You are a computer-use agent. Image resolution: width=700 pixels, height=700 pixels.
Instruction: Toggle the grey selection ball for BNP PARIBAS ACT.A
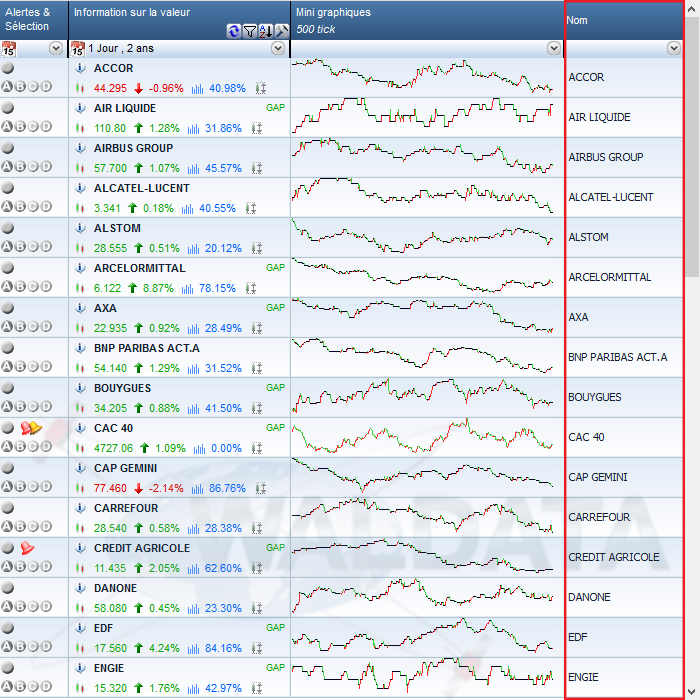(x=8, y=348)
